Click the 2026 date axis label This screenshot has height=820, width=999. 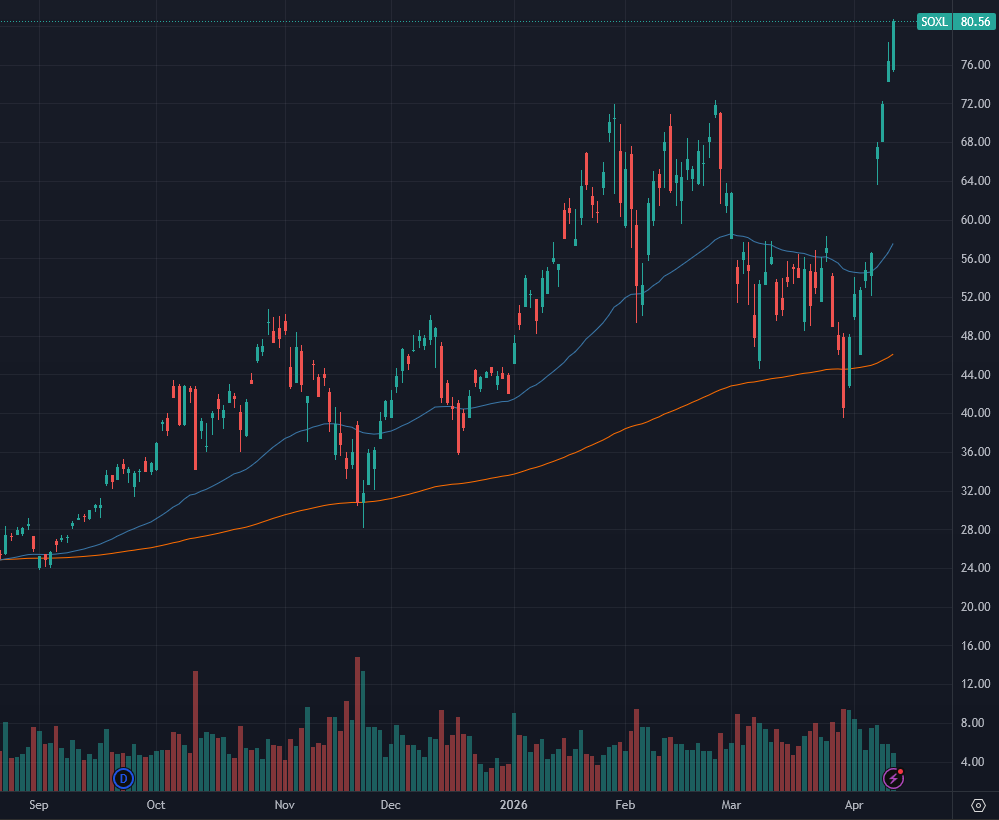(x=514, y=805)
